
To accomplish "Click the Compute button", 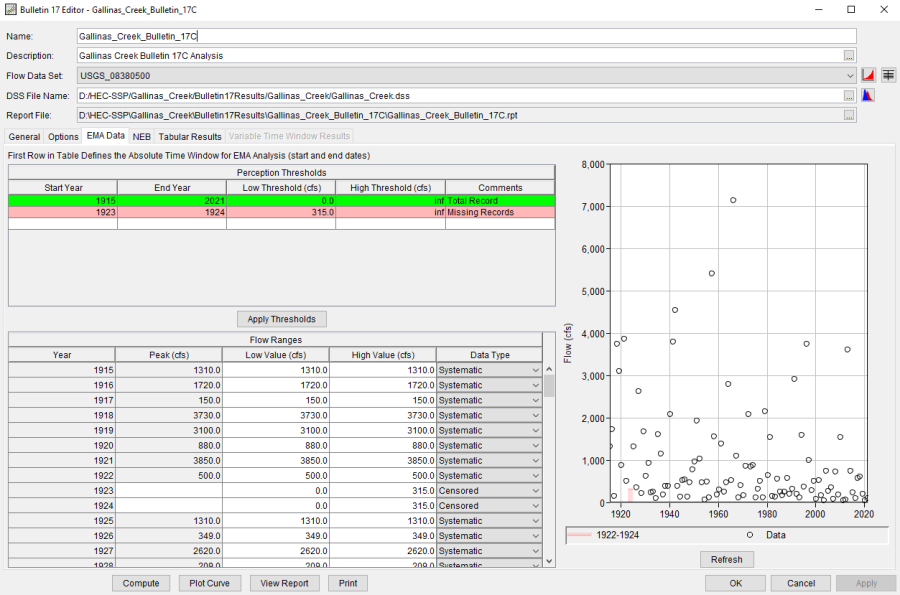I will tap(141, 583).
